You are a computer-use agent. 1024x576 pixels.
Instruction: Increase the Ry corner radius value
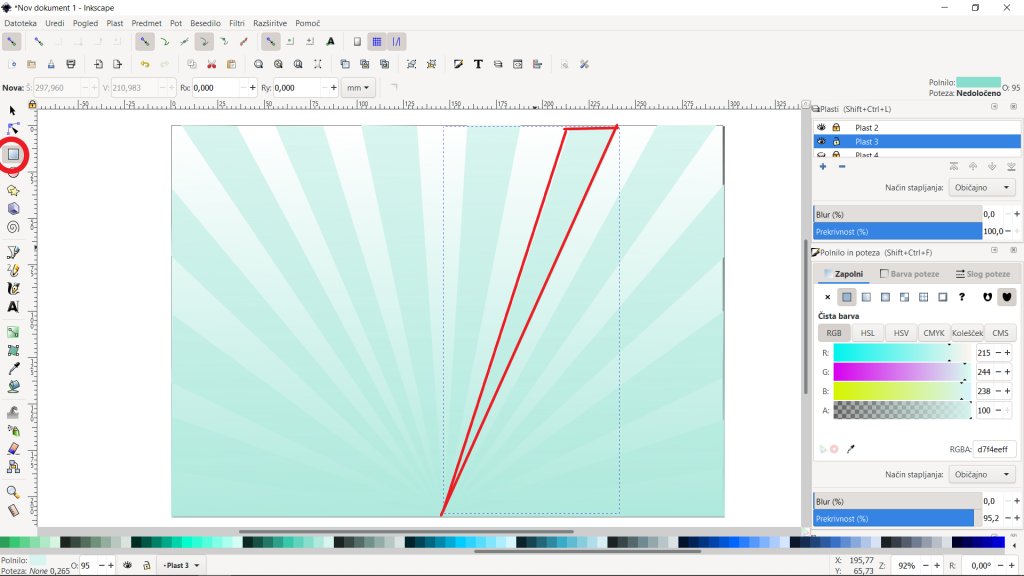(334, 88)
